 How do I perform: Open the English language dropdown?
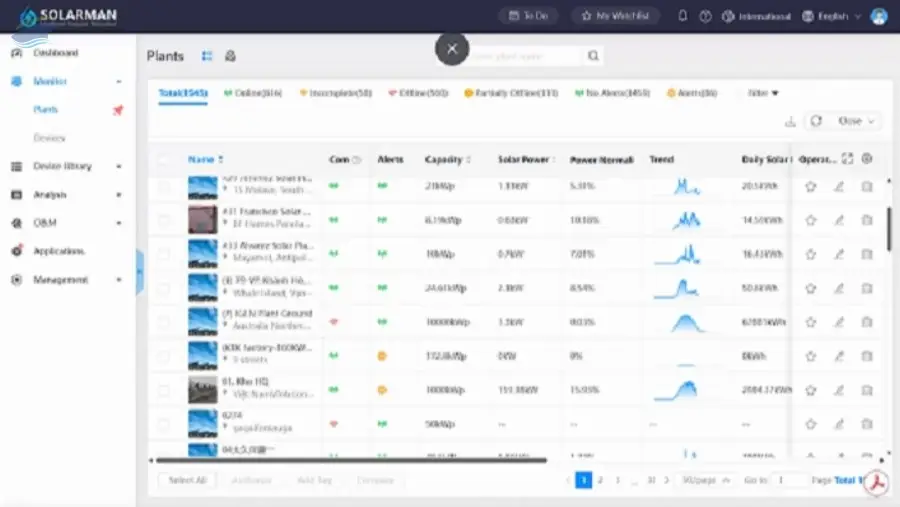click(x=832, y=16)
